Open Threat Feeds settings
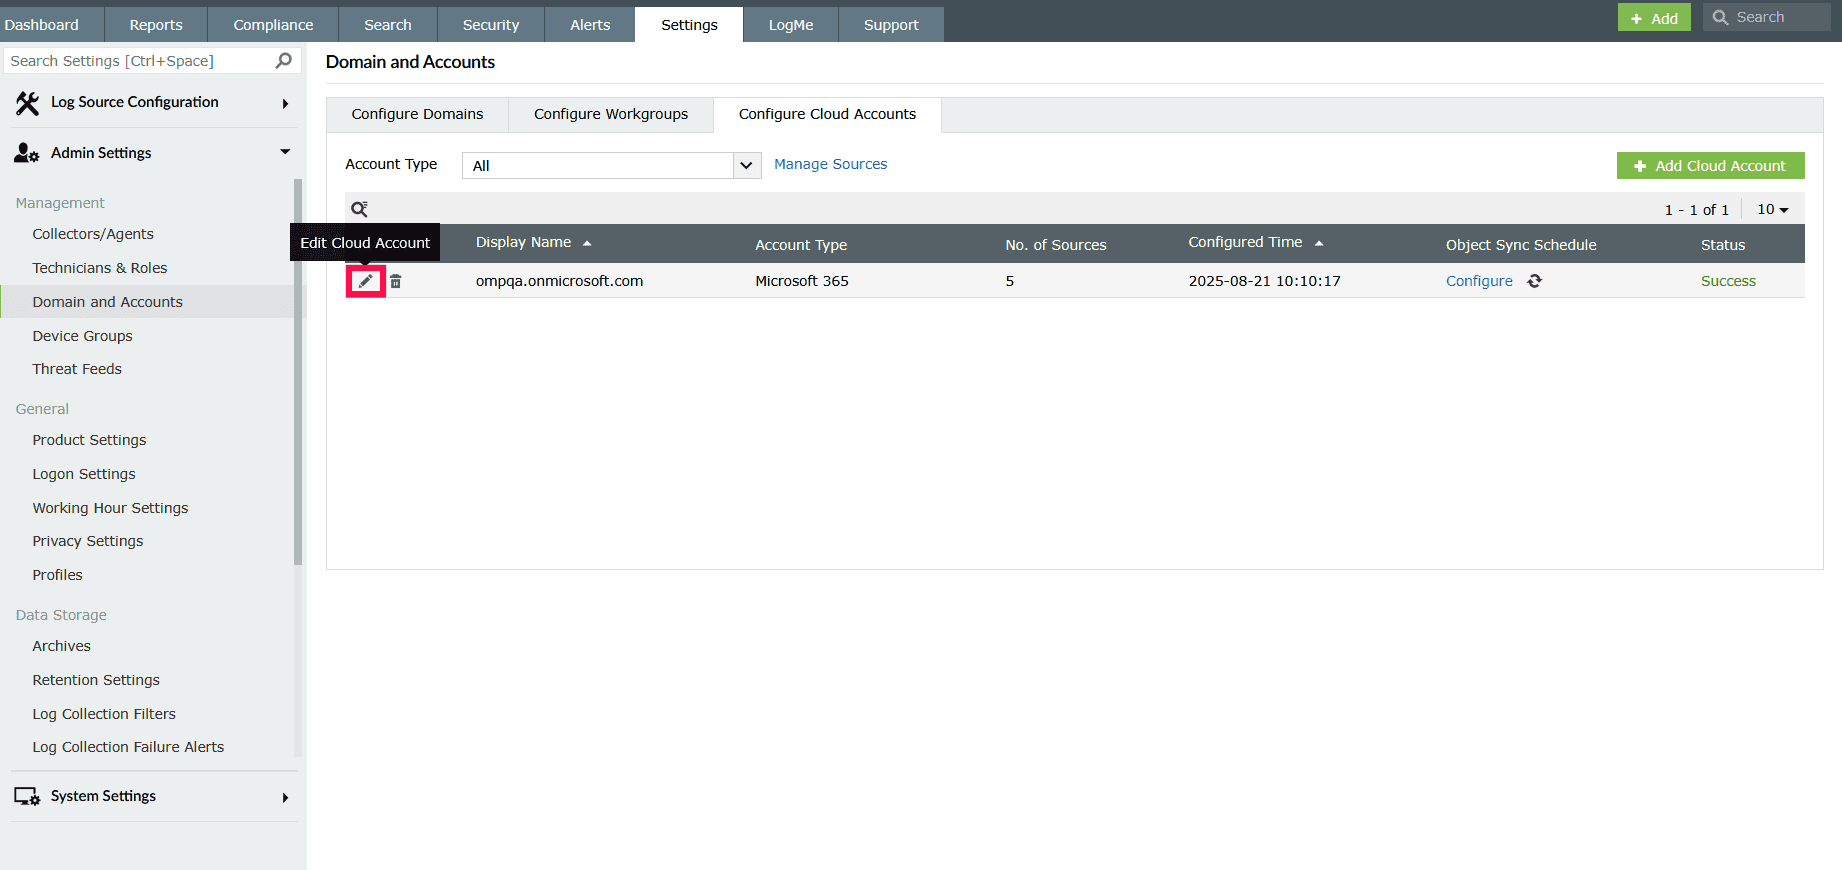 tap(77, 369)
